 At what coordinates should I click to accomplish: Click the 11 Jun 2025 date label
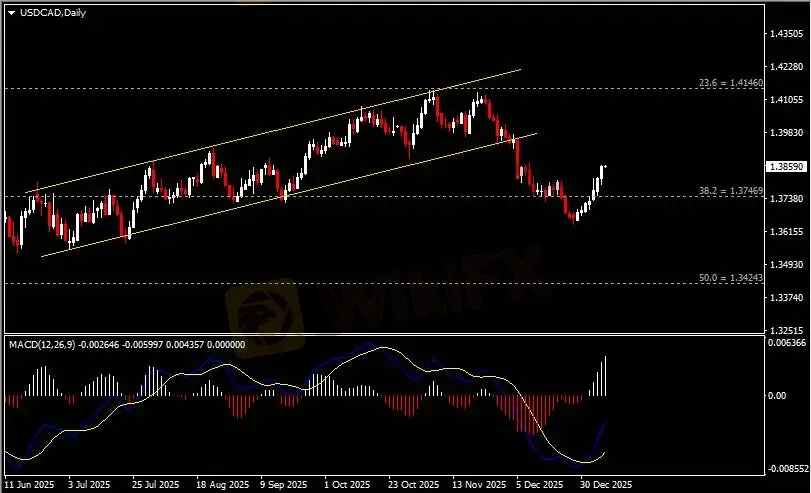(x=28, y=481)
